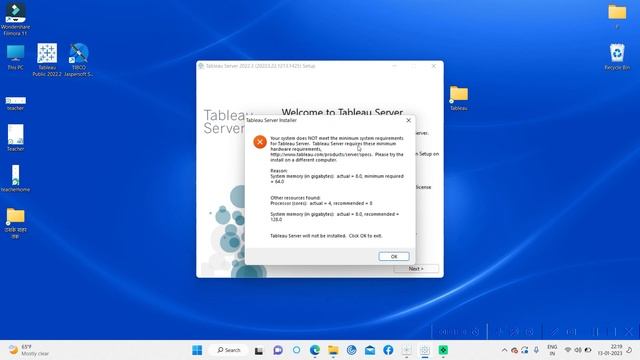Open Task View from the taskbar
640x360 pixels.
click(x=259, y=350)
